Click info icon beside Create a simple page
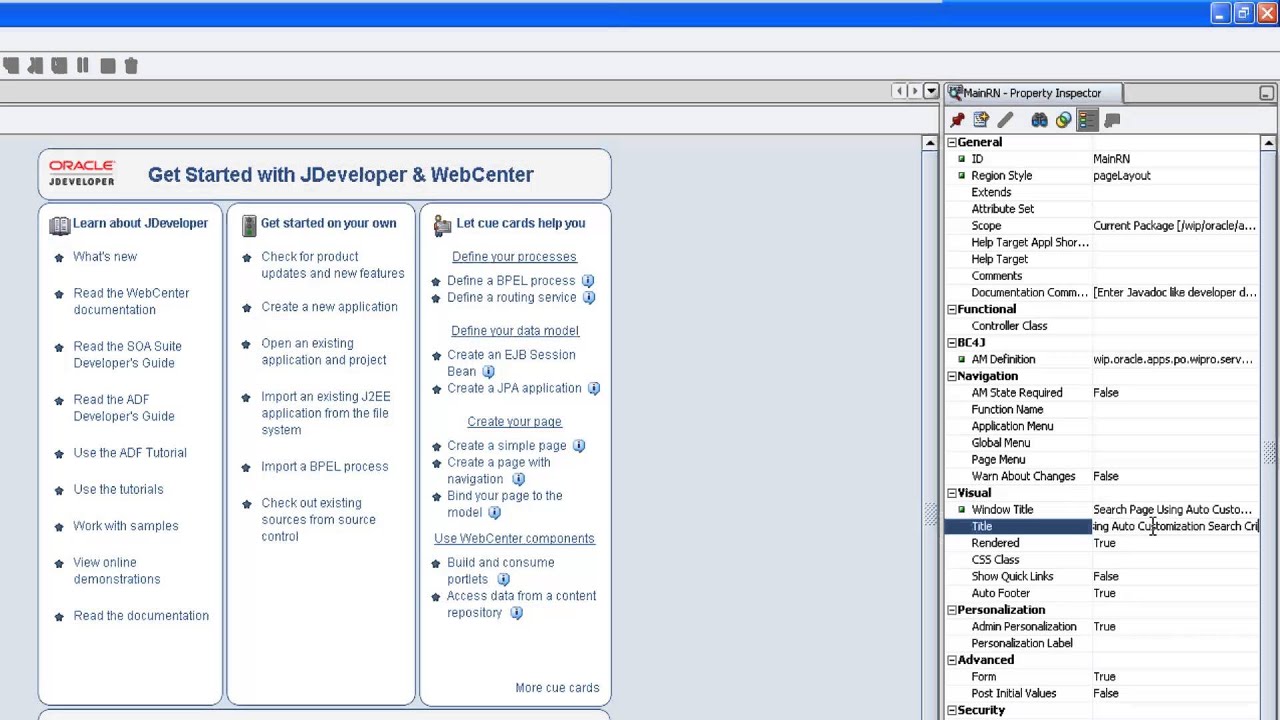The width and height of the screenshot is (1280, 720). (x=579, y=446)
